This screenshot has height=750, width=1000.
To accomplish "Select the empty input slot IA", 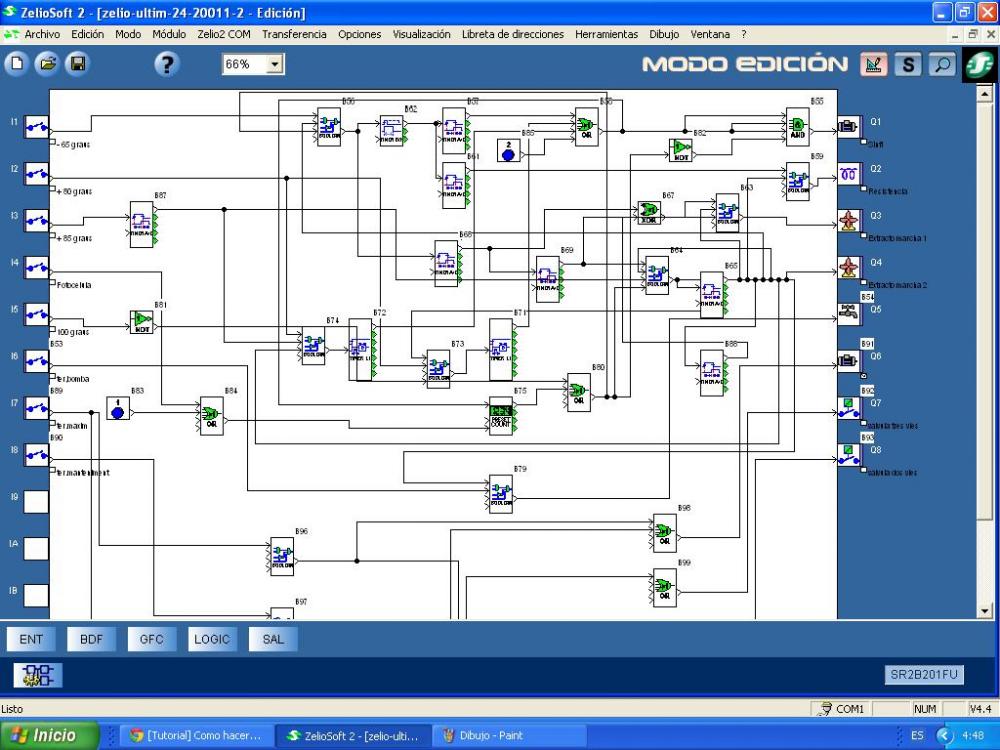I will click(x=36, y=549).
